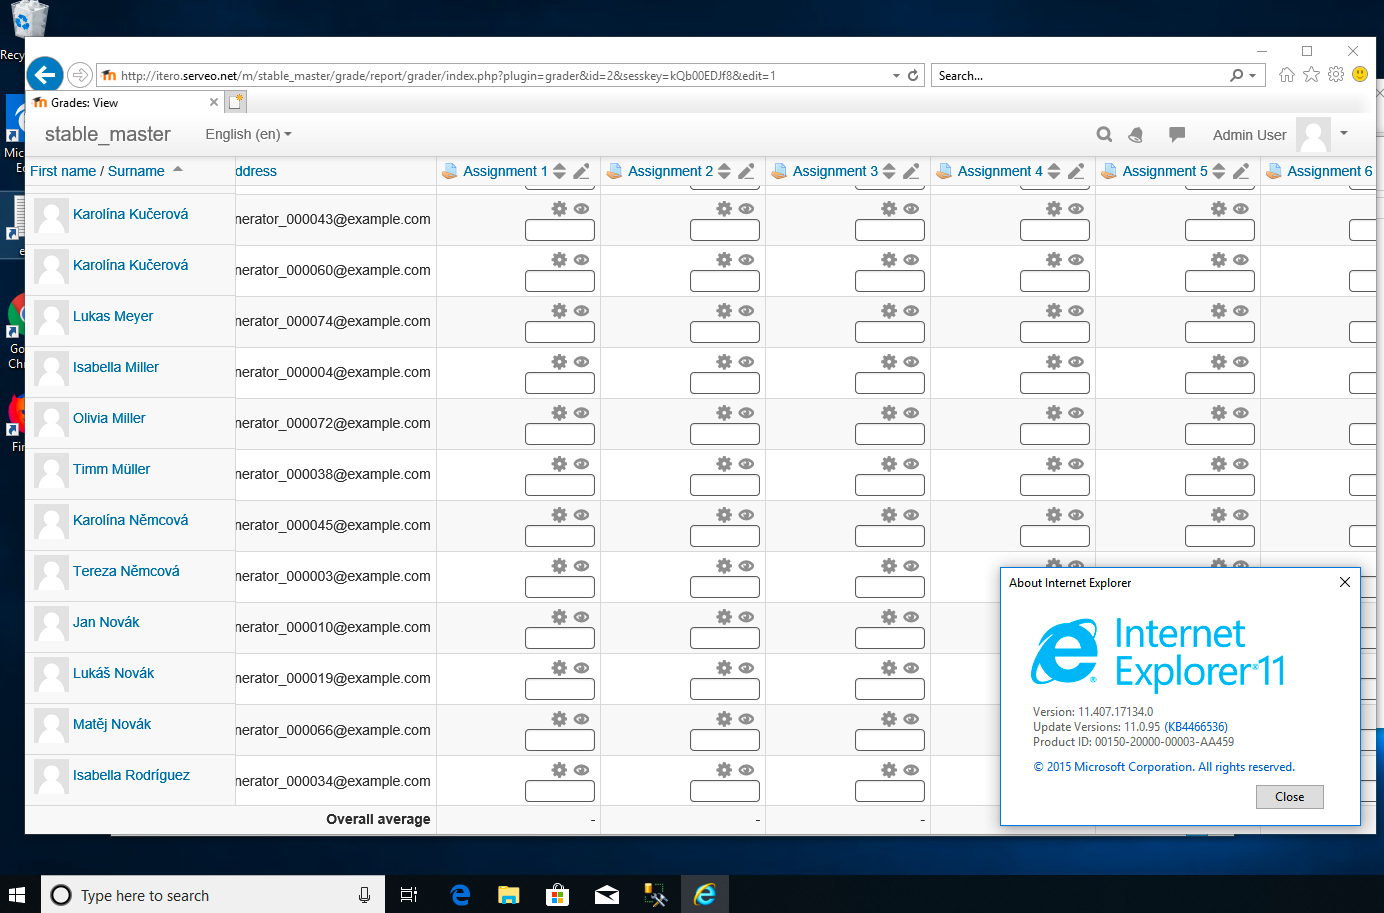Sort by the Assignment 2 sort arrows

[x=724, y=171]
